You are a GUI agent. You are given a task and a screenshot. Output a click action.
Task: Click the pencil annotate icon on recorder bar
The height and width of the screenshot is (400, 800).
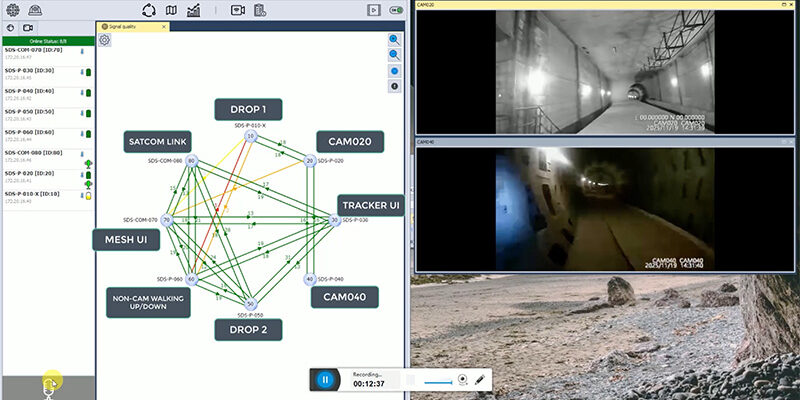pos(480,380)
